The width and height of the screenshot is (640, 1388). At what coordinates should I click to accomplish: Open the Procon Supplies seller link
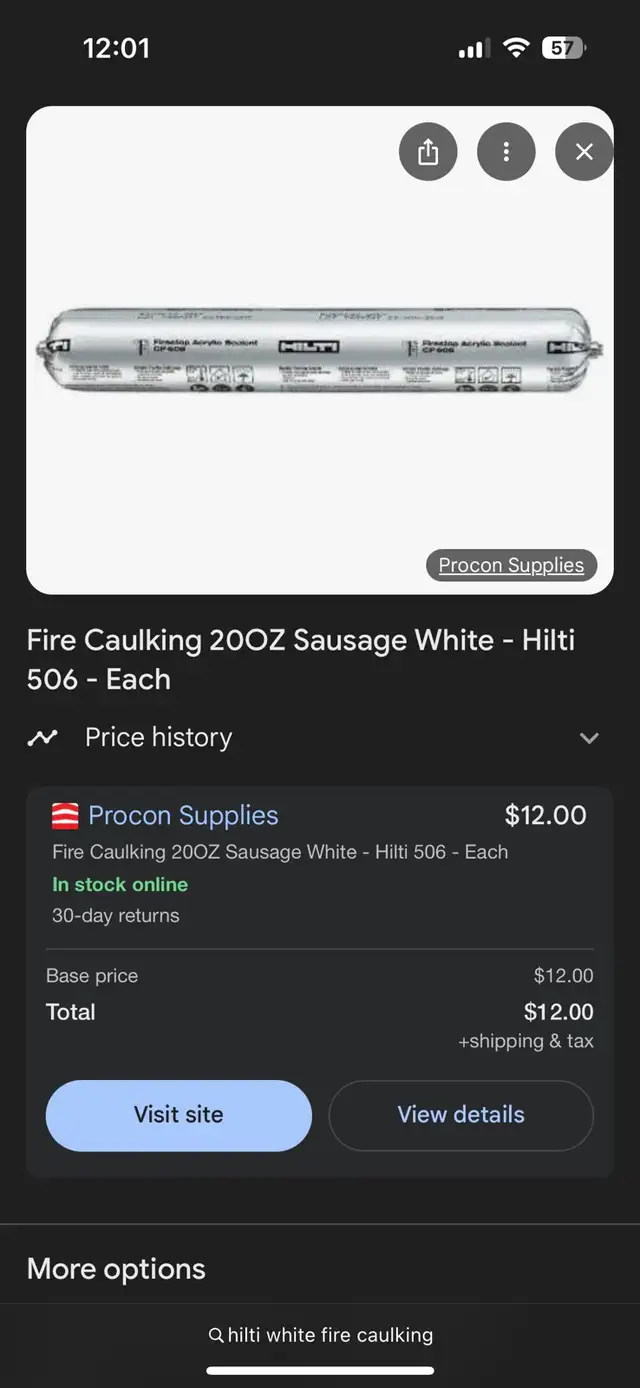pyautogui.click(x=183, y=815)
